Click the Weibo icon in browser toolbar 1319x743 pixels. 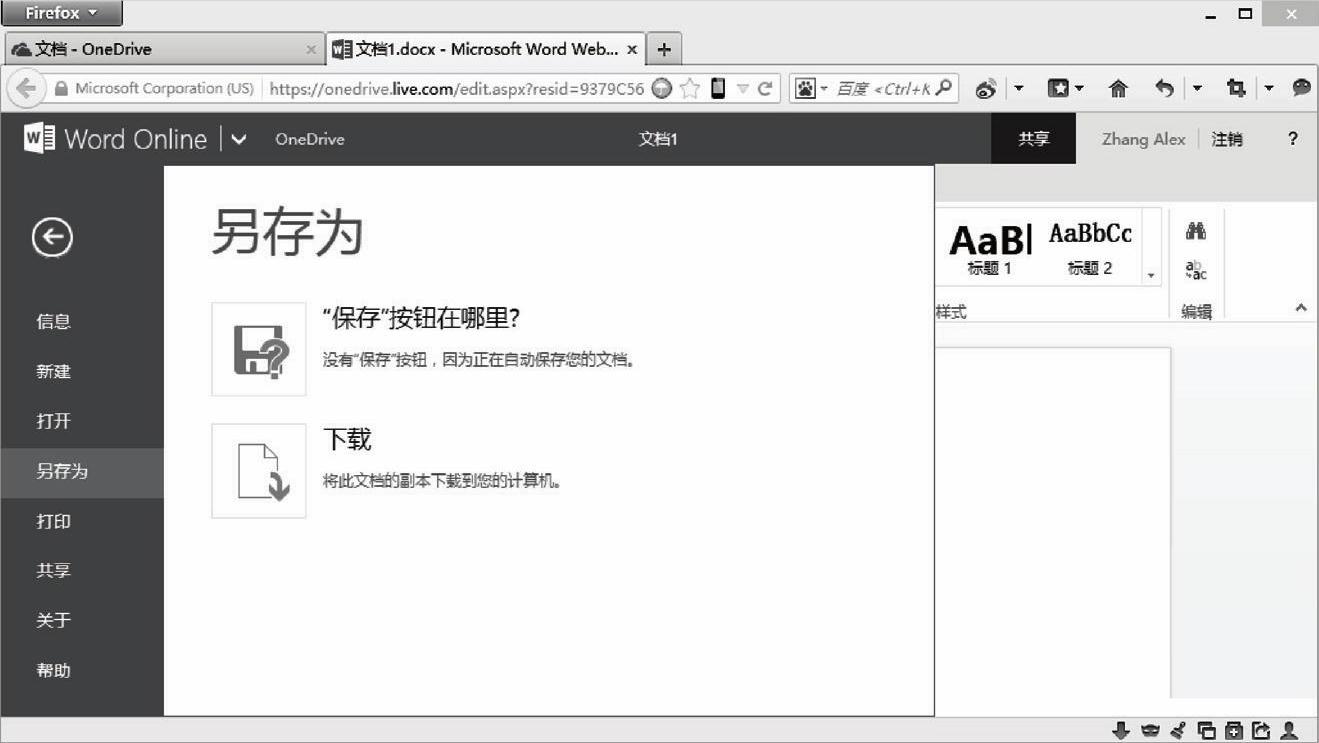click(x=987, y=89)
